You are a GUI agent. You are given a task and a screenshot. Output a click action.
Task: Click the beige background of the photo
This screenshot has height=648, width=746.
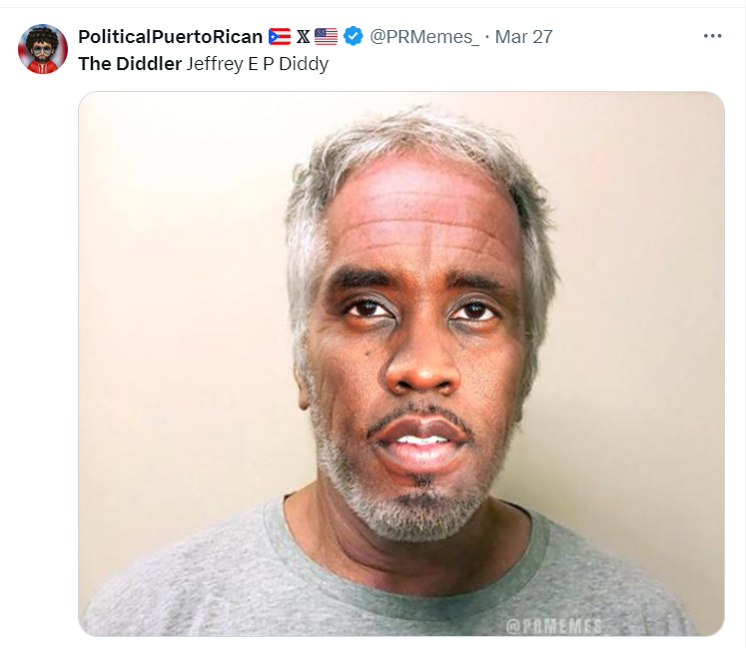(x=181, y=285)
